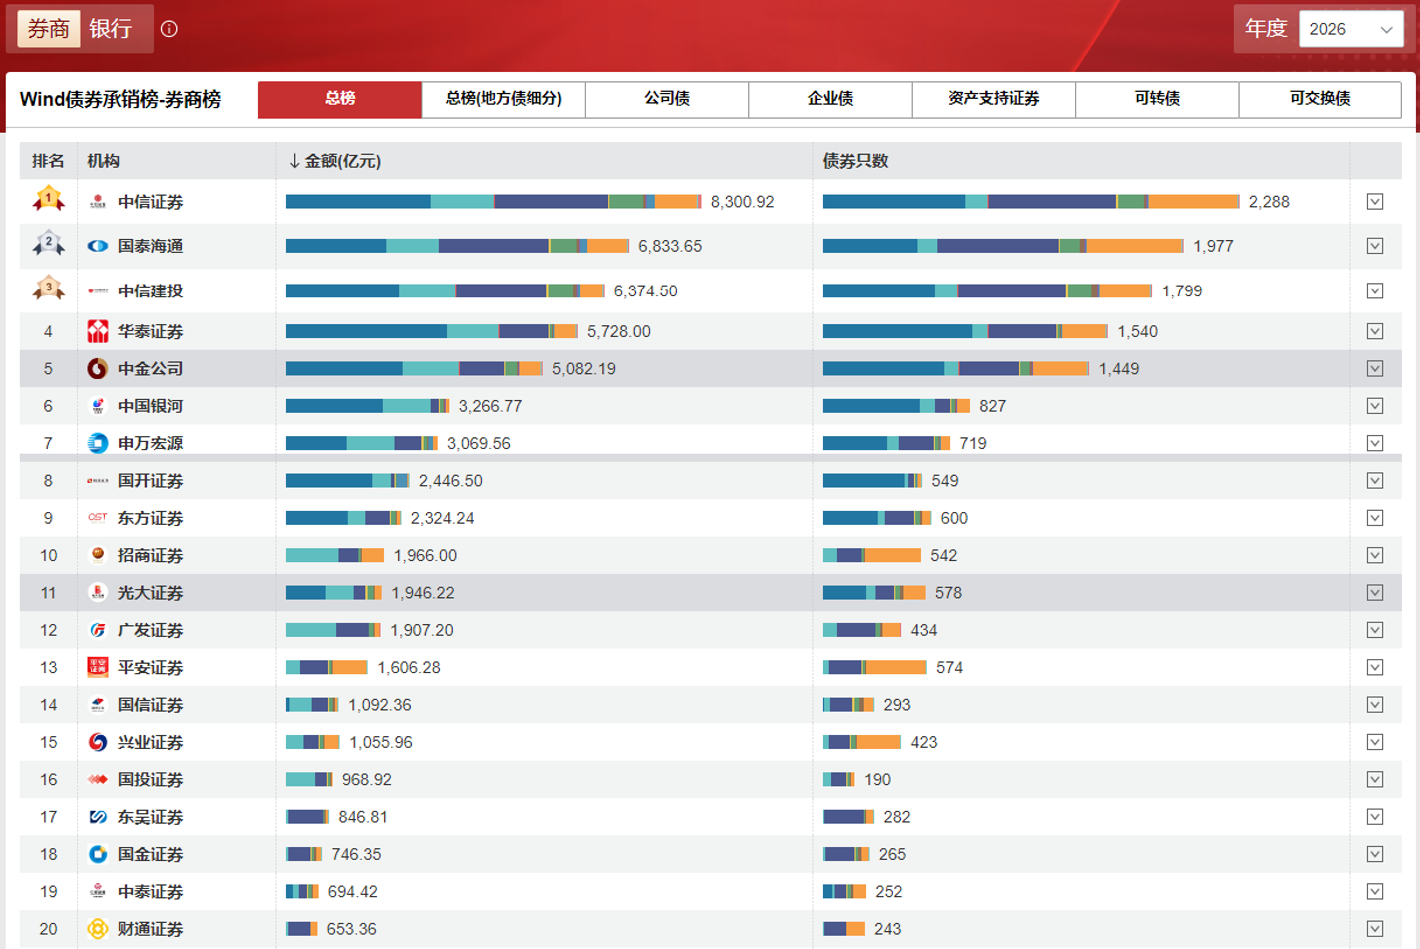Viewport: 1420px width, 949px height.
Task: Select the 总榜(地方债细分) tab
Action: (503, 99)
